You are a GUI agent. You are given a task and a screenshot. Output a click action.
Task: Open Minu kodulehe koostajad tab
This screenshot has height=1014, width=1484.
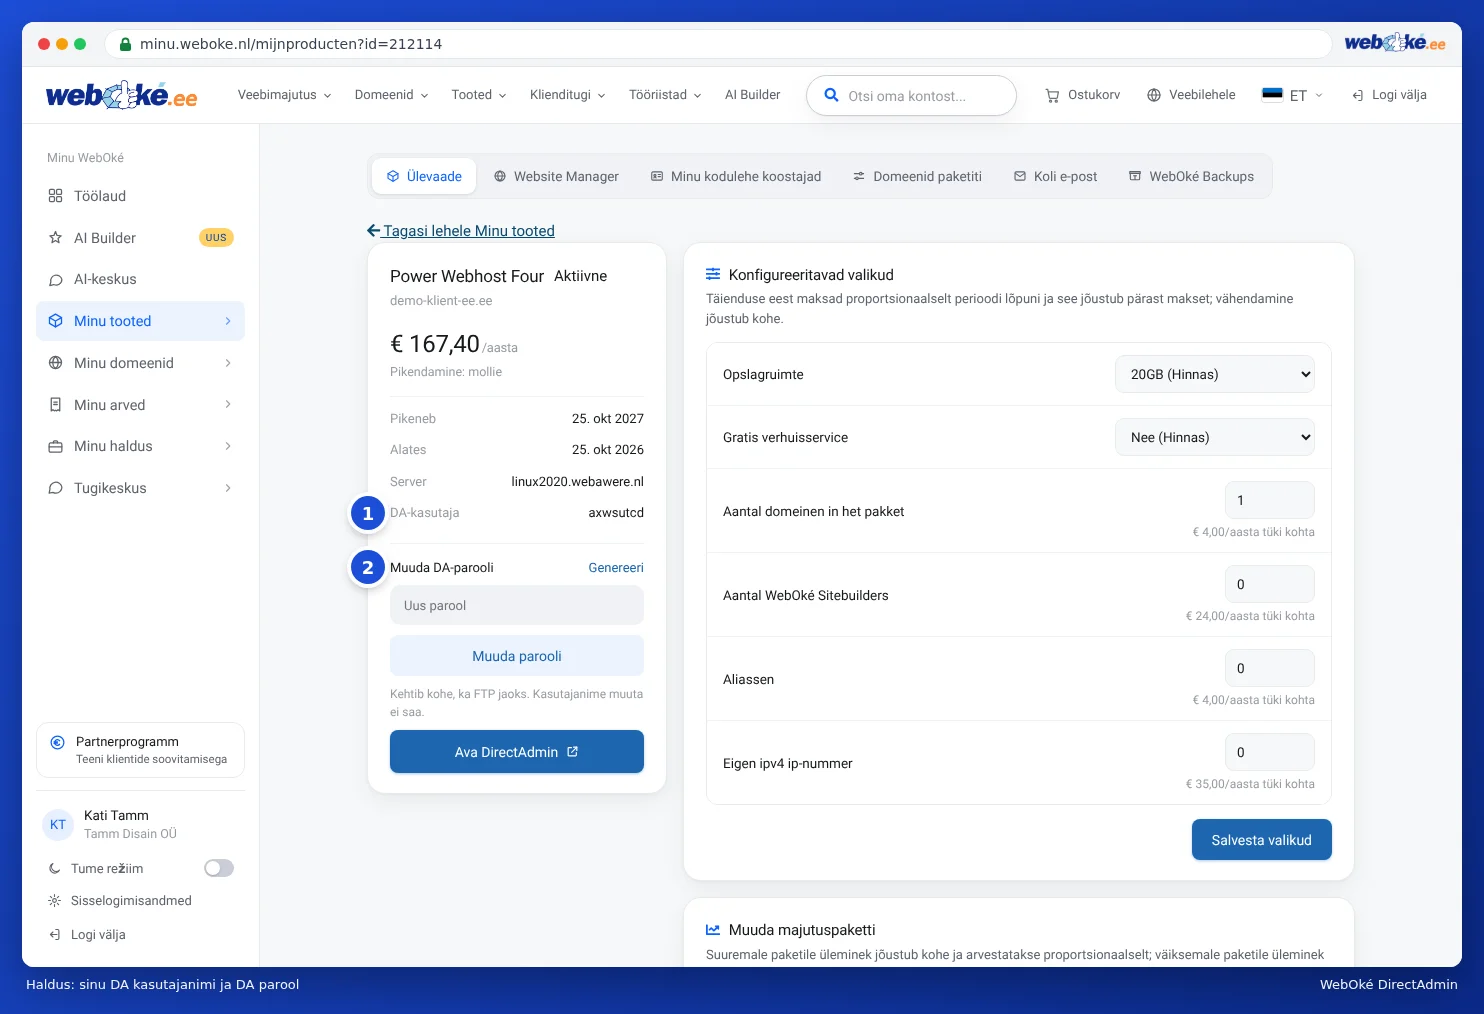coord(736,176)
